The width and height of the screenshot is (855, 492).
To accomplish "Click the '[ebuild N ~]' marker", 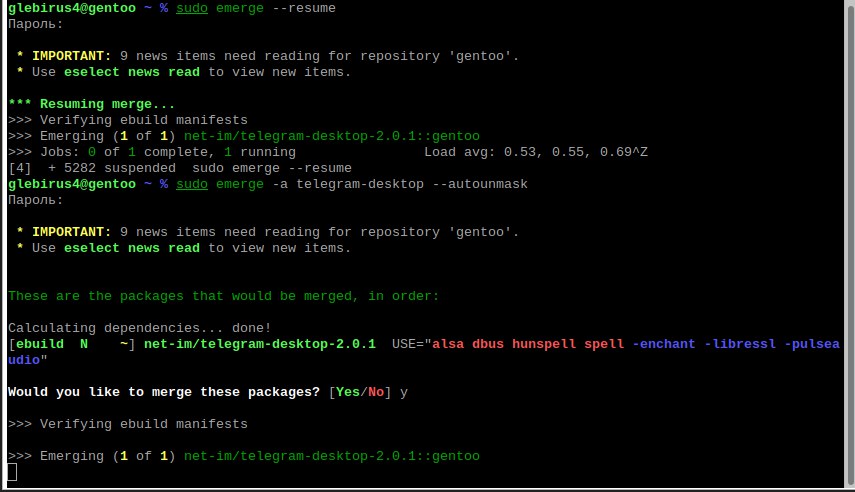I will tap(71, 344).
